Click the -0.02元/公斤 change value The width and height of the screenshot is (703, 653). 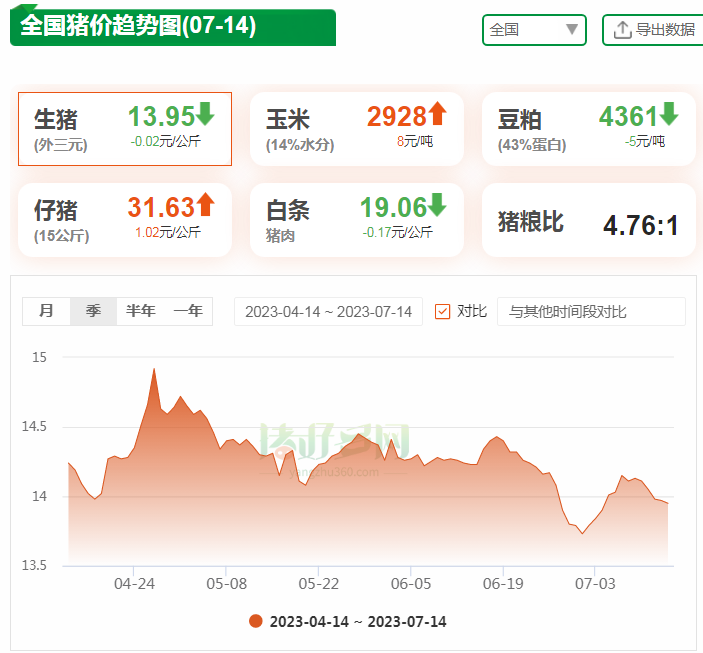pyautogui.click(x=165, y=142)
